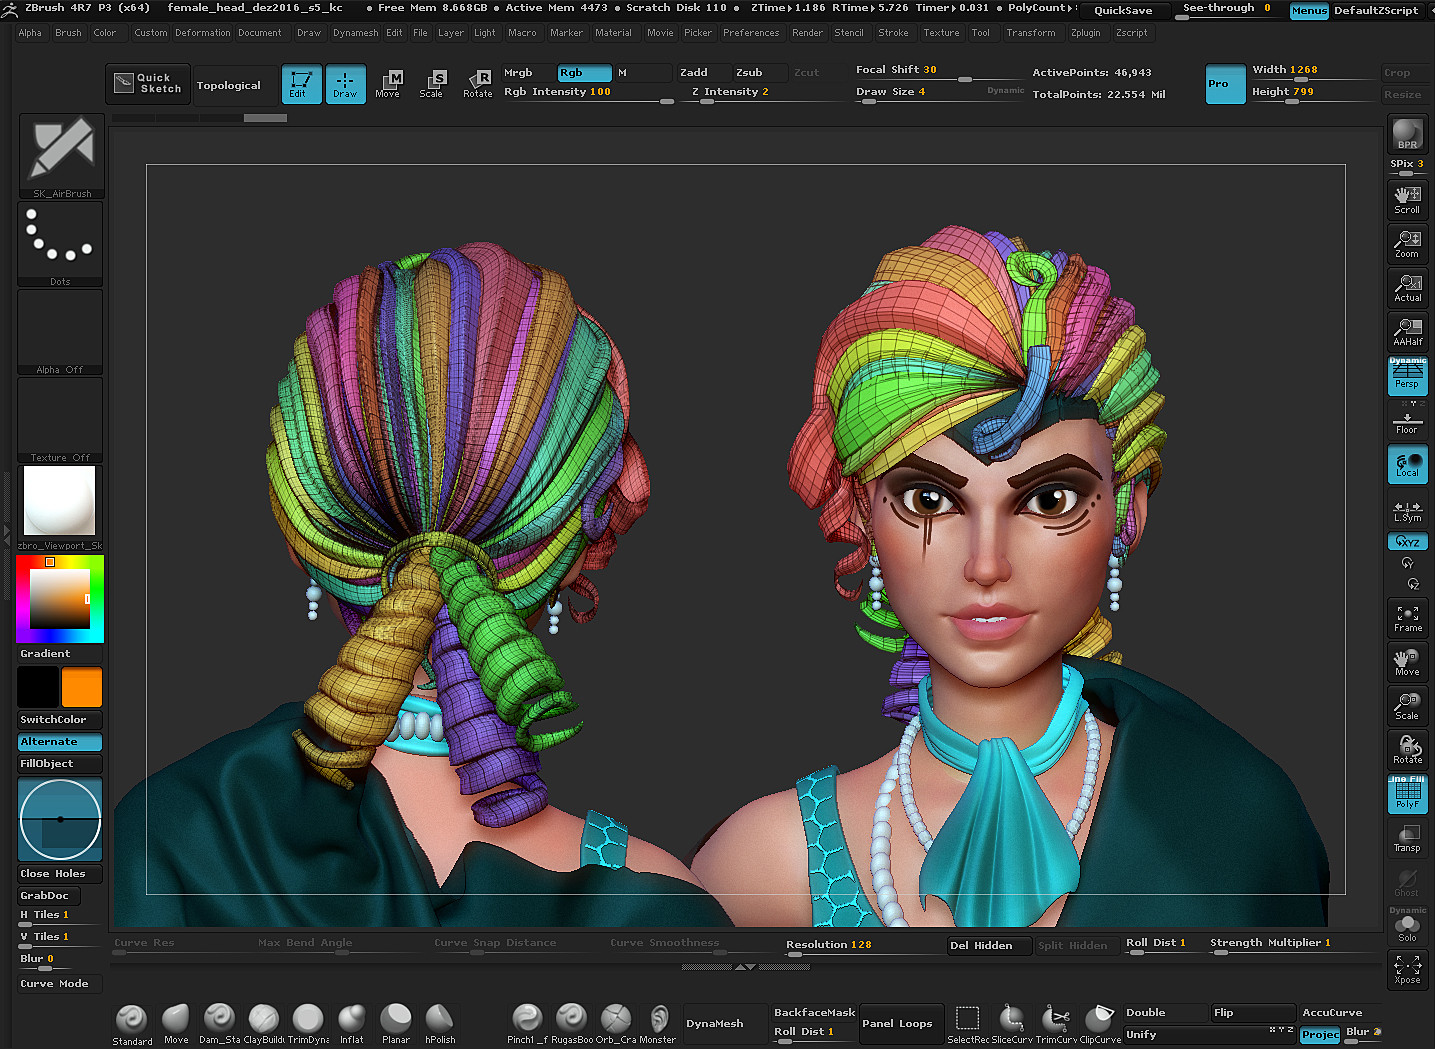Click the QuickSave button
Screen dimensions: 1435x1049
point(1123,10)
